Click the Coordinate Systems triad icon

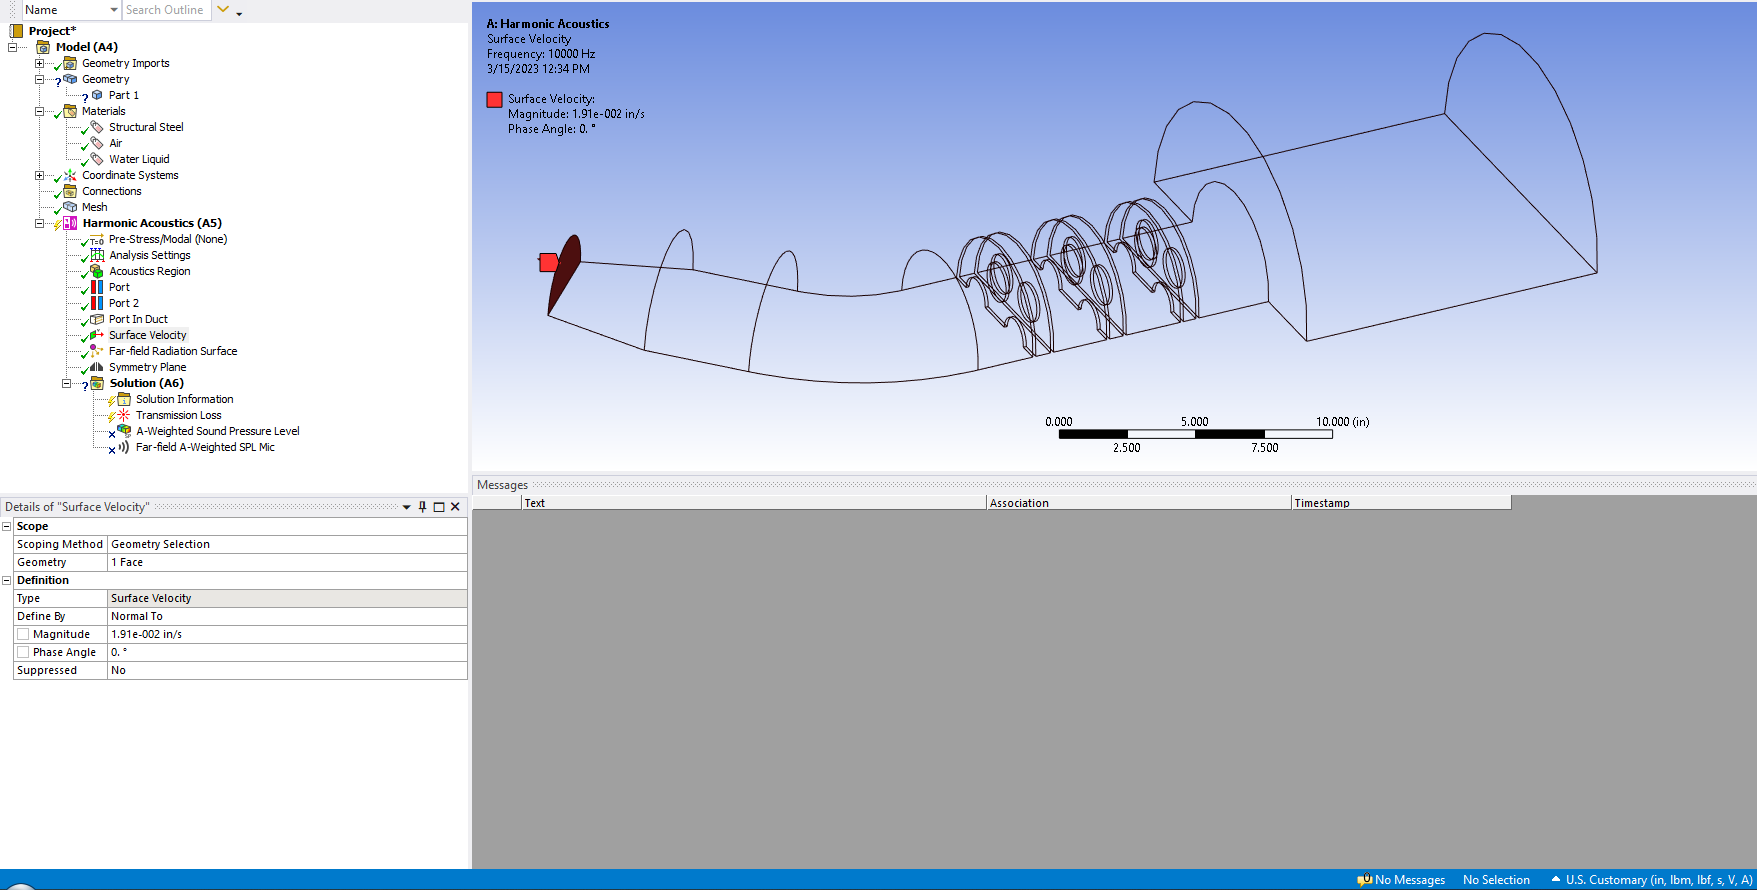pos(70,175)
